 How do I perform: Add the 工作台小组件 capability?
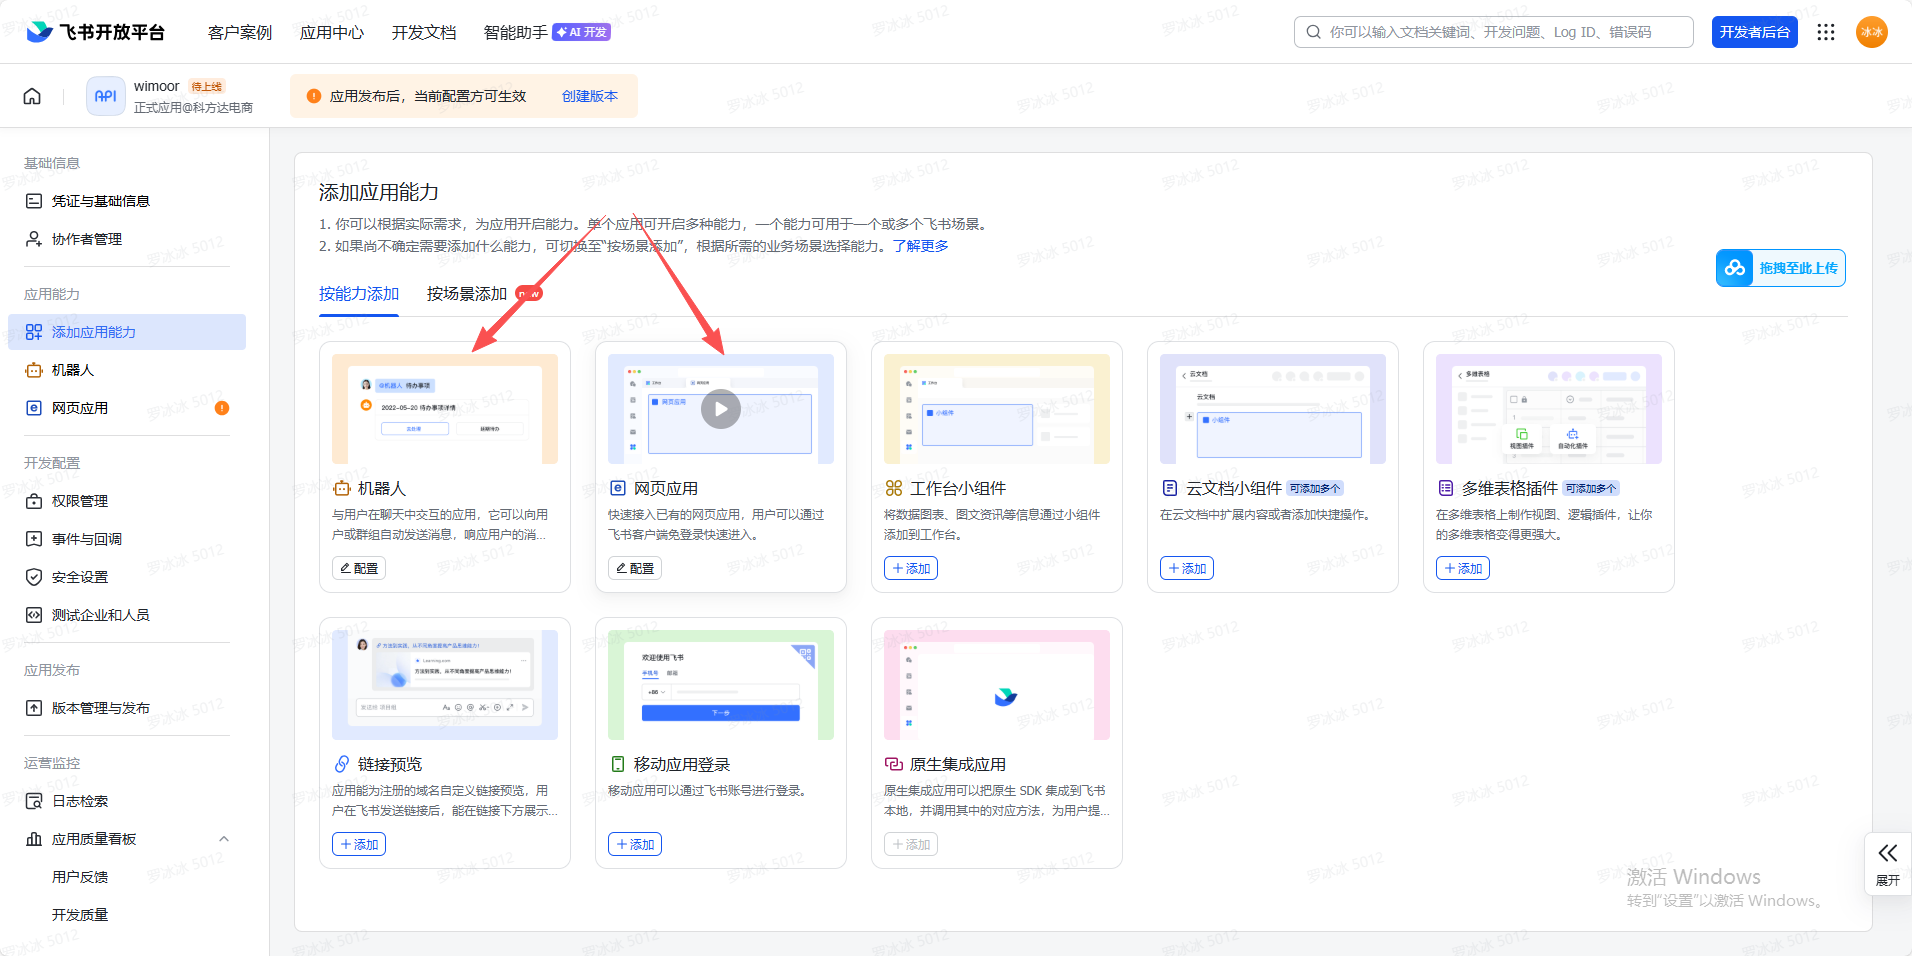pos(910,568)
